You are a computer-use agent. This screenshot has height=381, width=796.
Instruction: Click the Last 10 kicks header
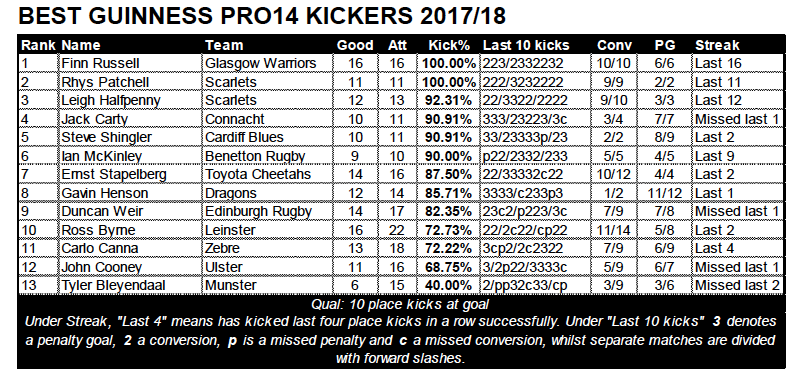click(x=526, y=45)
